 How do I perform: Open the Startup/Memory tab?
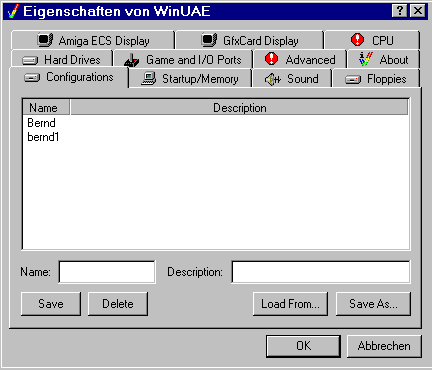190,78
